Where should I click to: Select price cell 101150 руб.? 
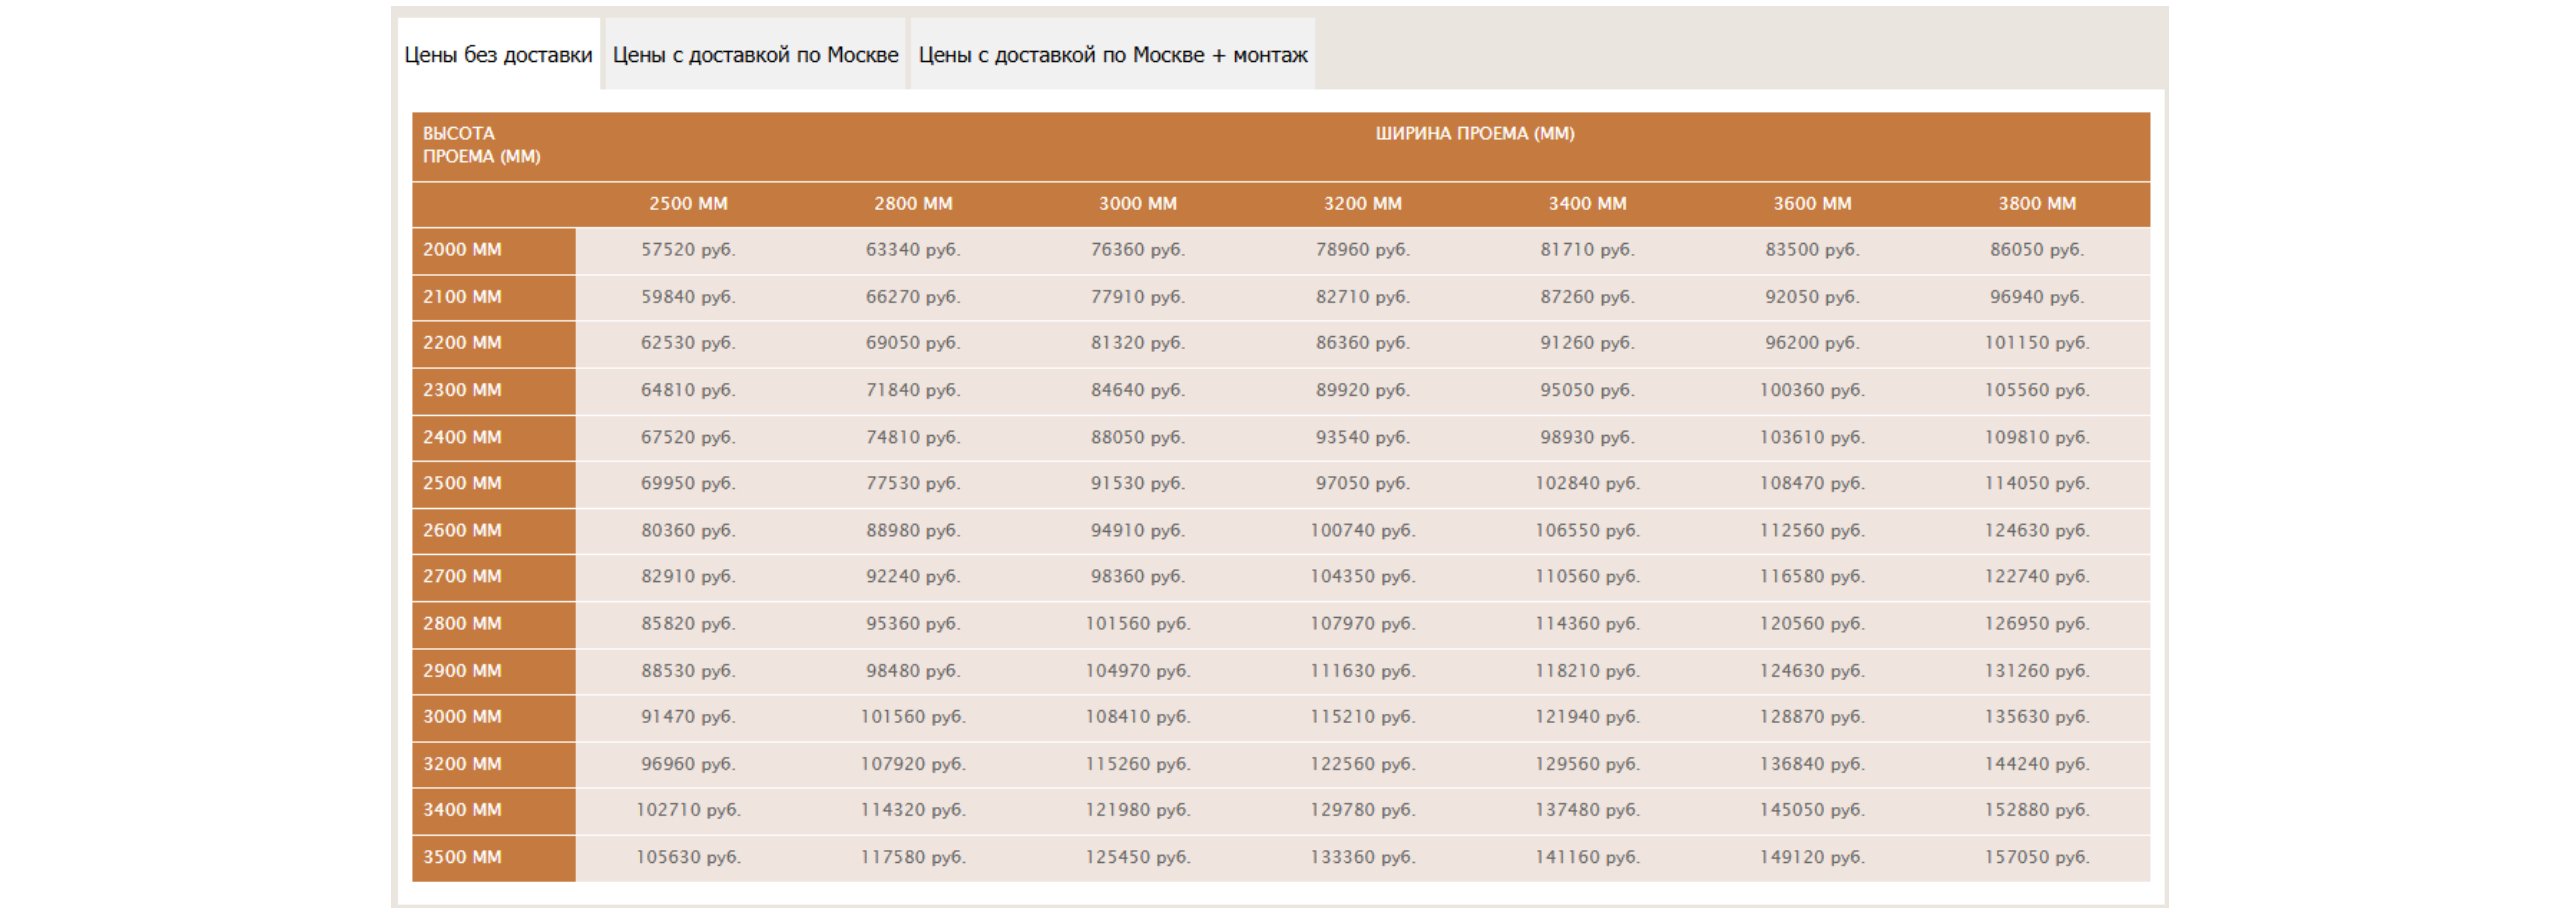(x=2037, y=343)
